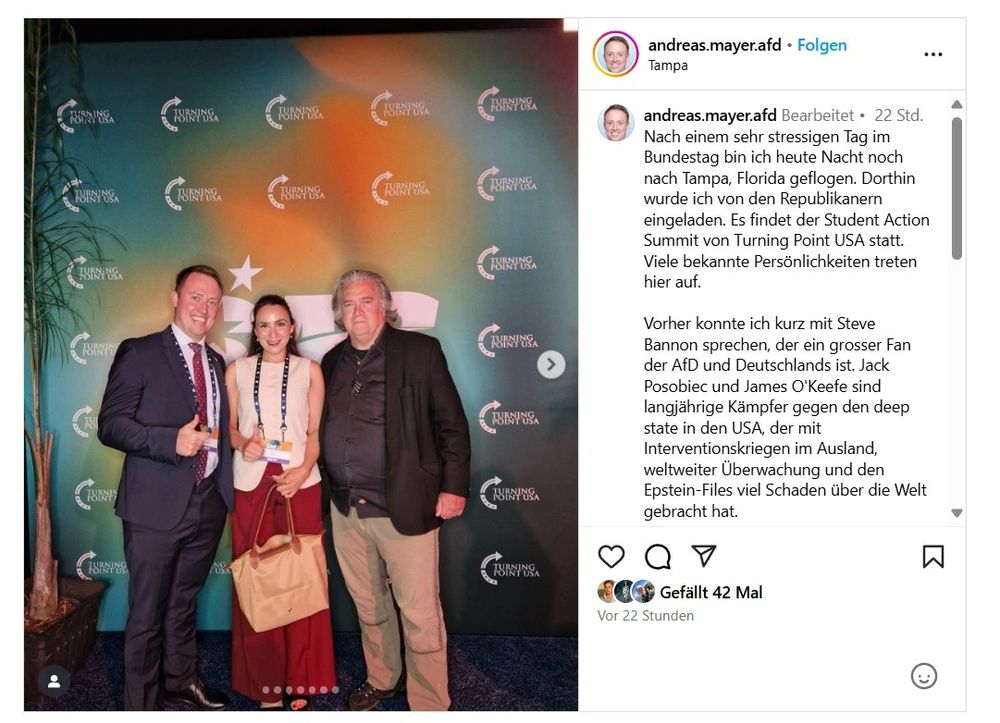Share the post with the paper plane icon
Image resolution: width=1000 pixels, height=723 pixels.
click(x=704, y=556)
